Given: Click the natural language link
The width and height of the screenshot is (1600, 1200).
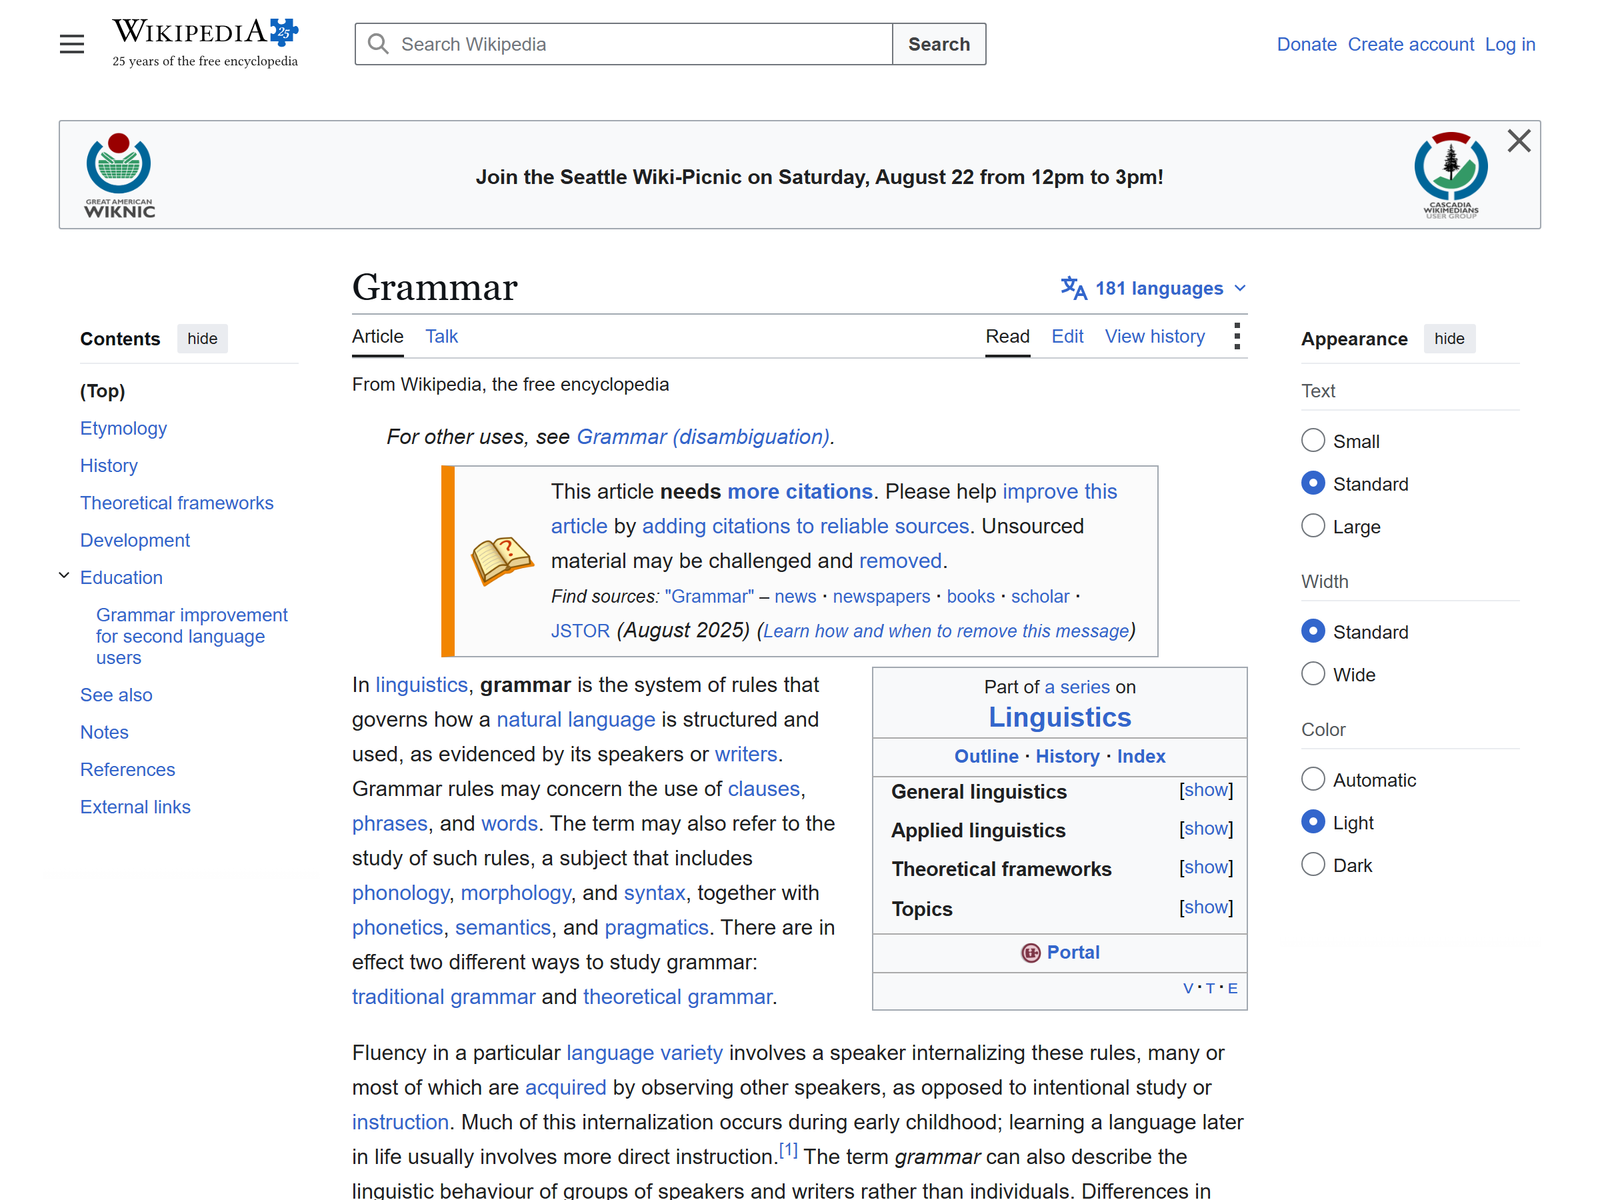Looking at the screenshot, I should point(576,719).
